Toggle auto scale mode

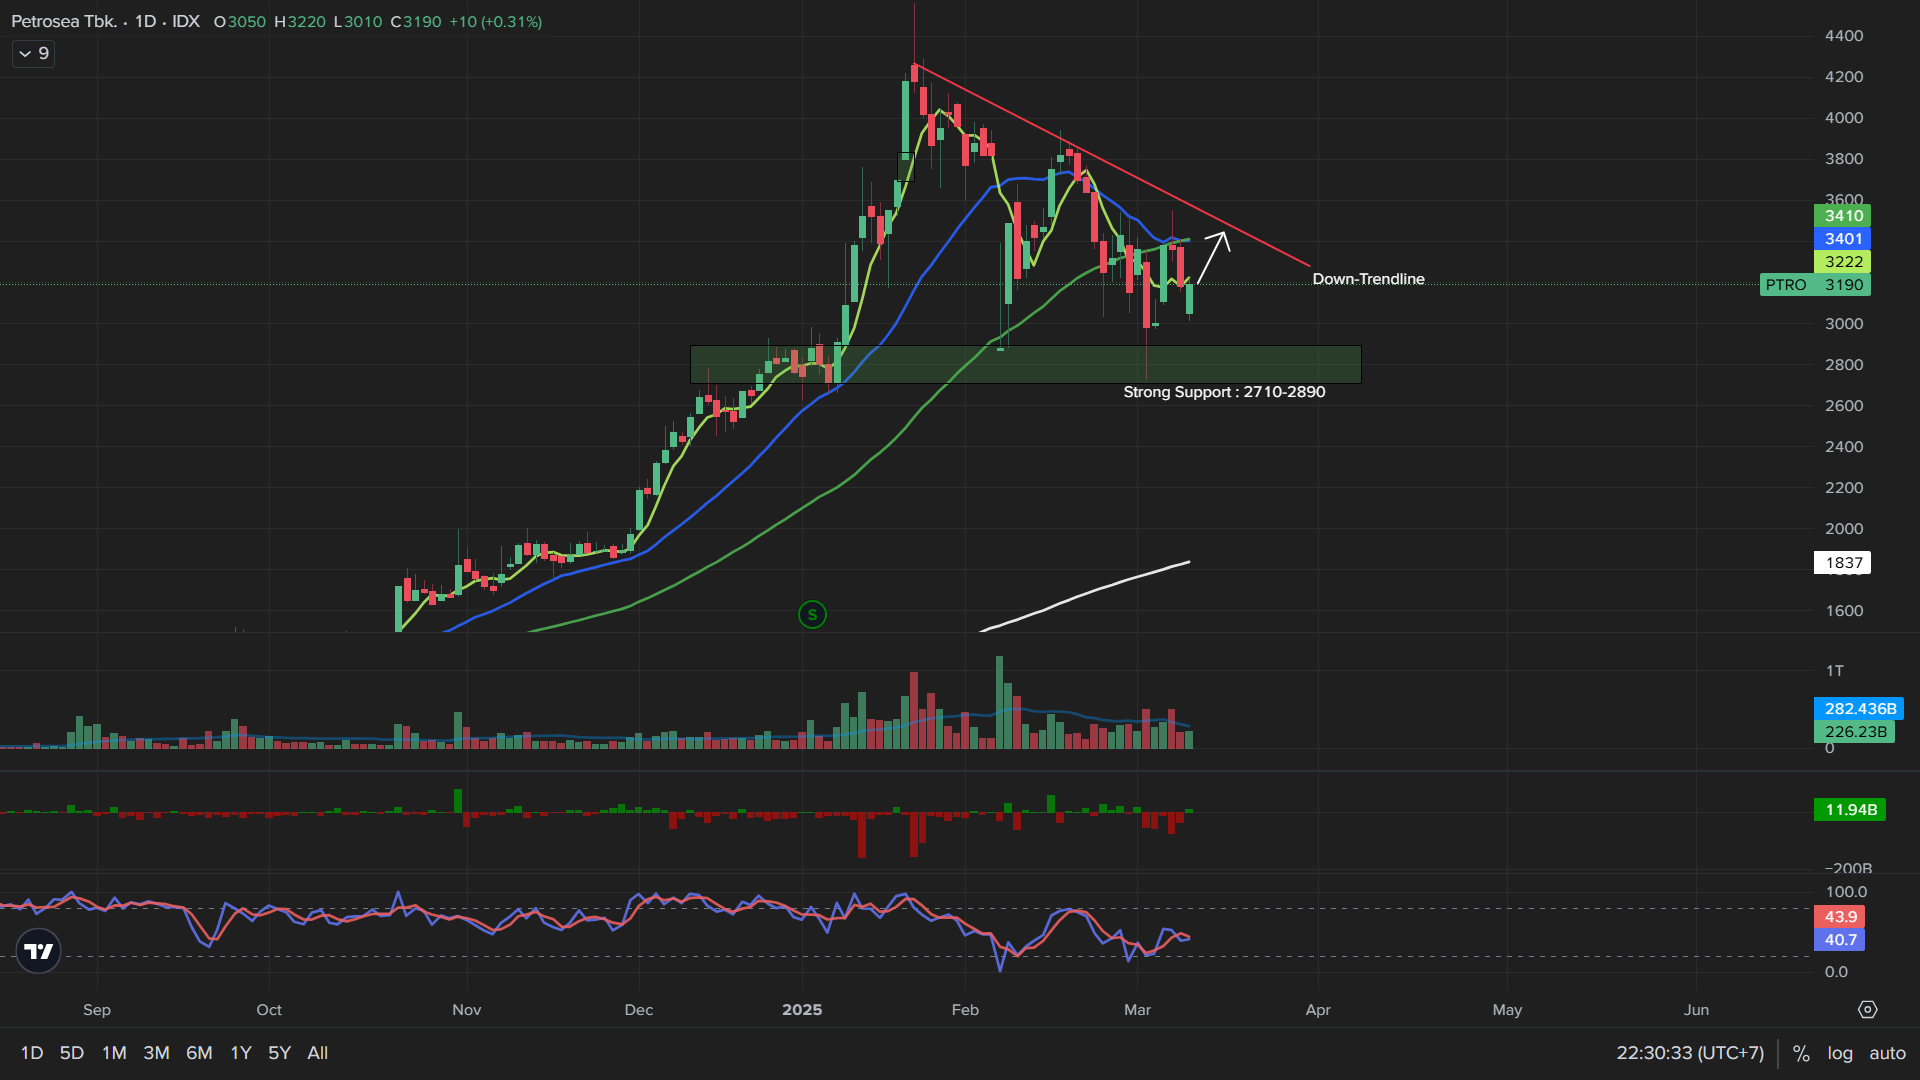(x=1888, y=1053)
